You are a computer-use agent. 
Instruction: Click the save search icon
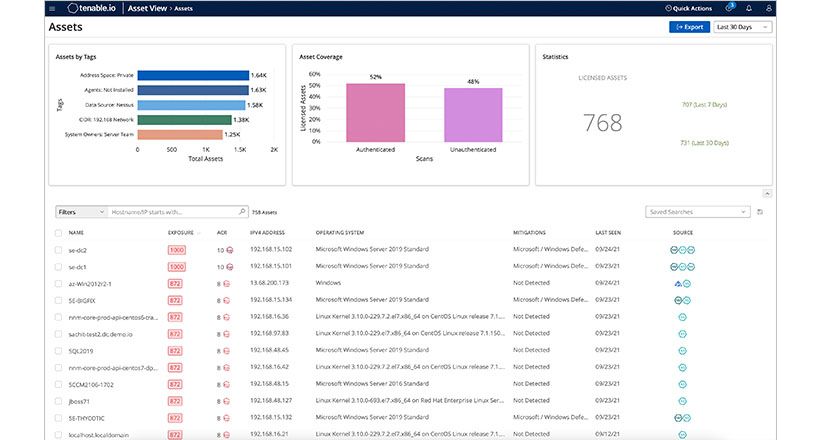pyautogui.click(x=761, y=212)
